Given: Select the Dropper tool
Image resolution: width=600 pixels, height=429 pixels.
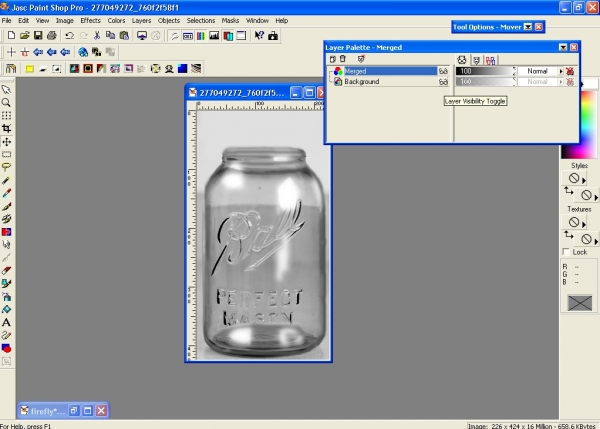Looking at the screenshot, I should pyautogui.click(x=6, y=193).
